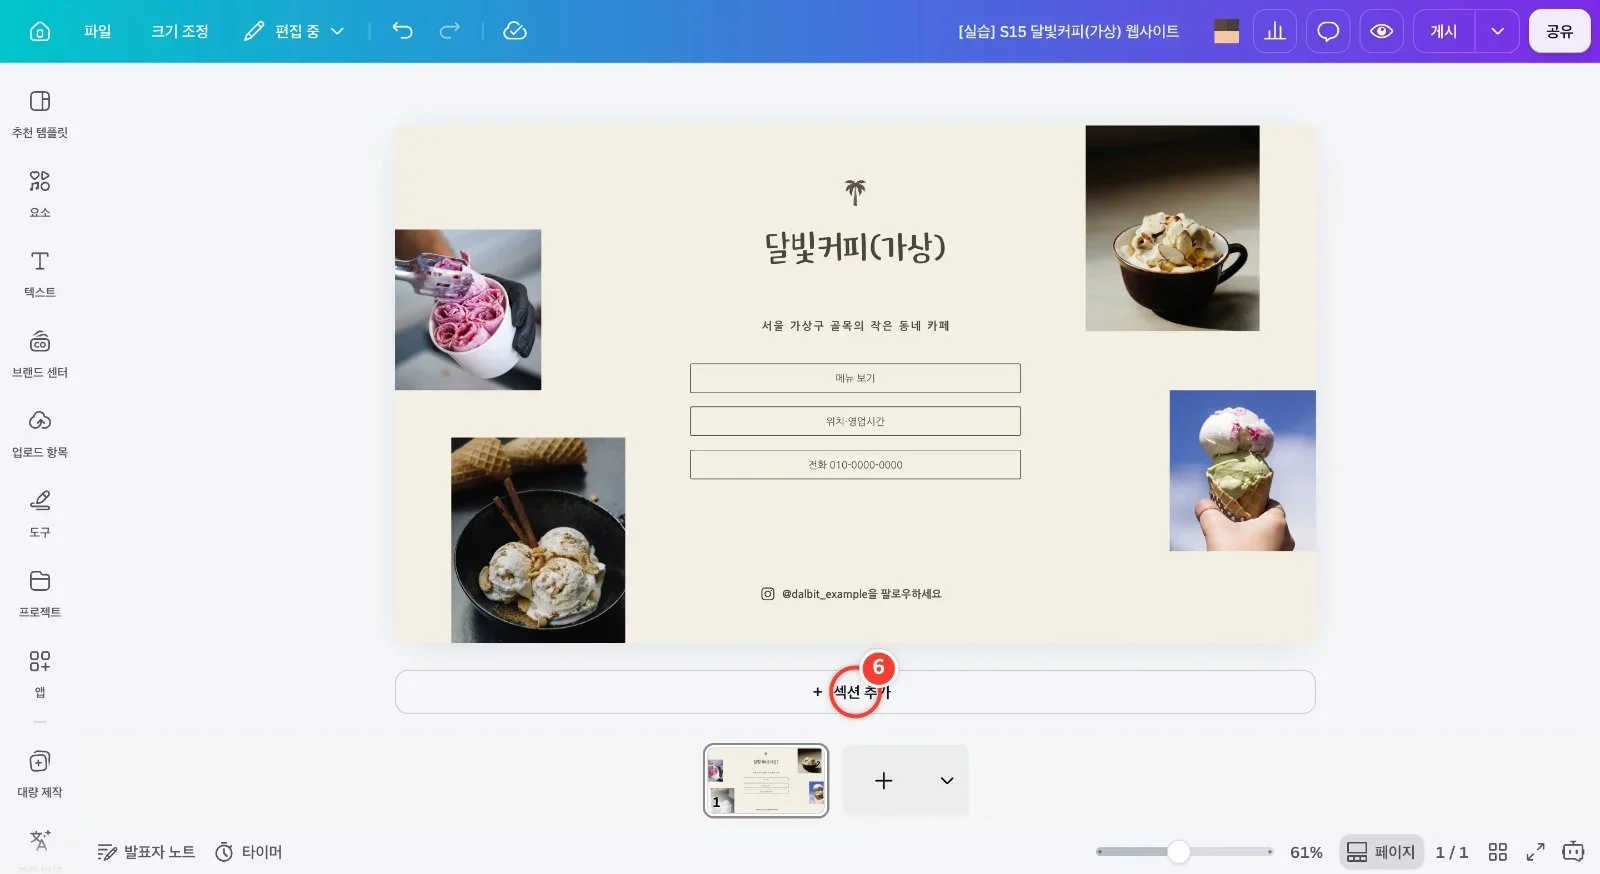Open the 파일 menu
1600x874 pixels.
click(x=98, y=31)
